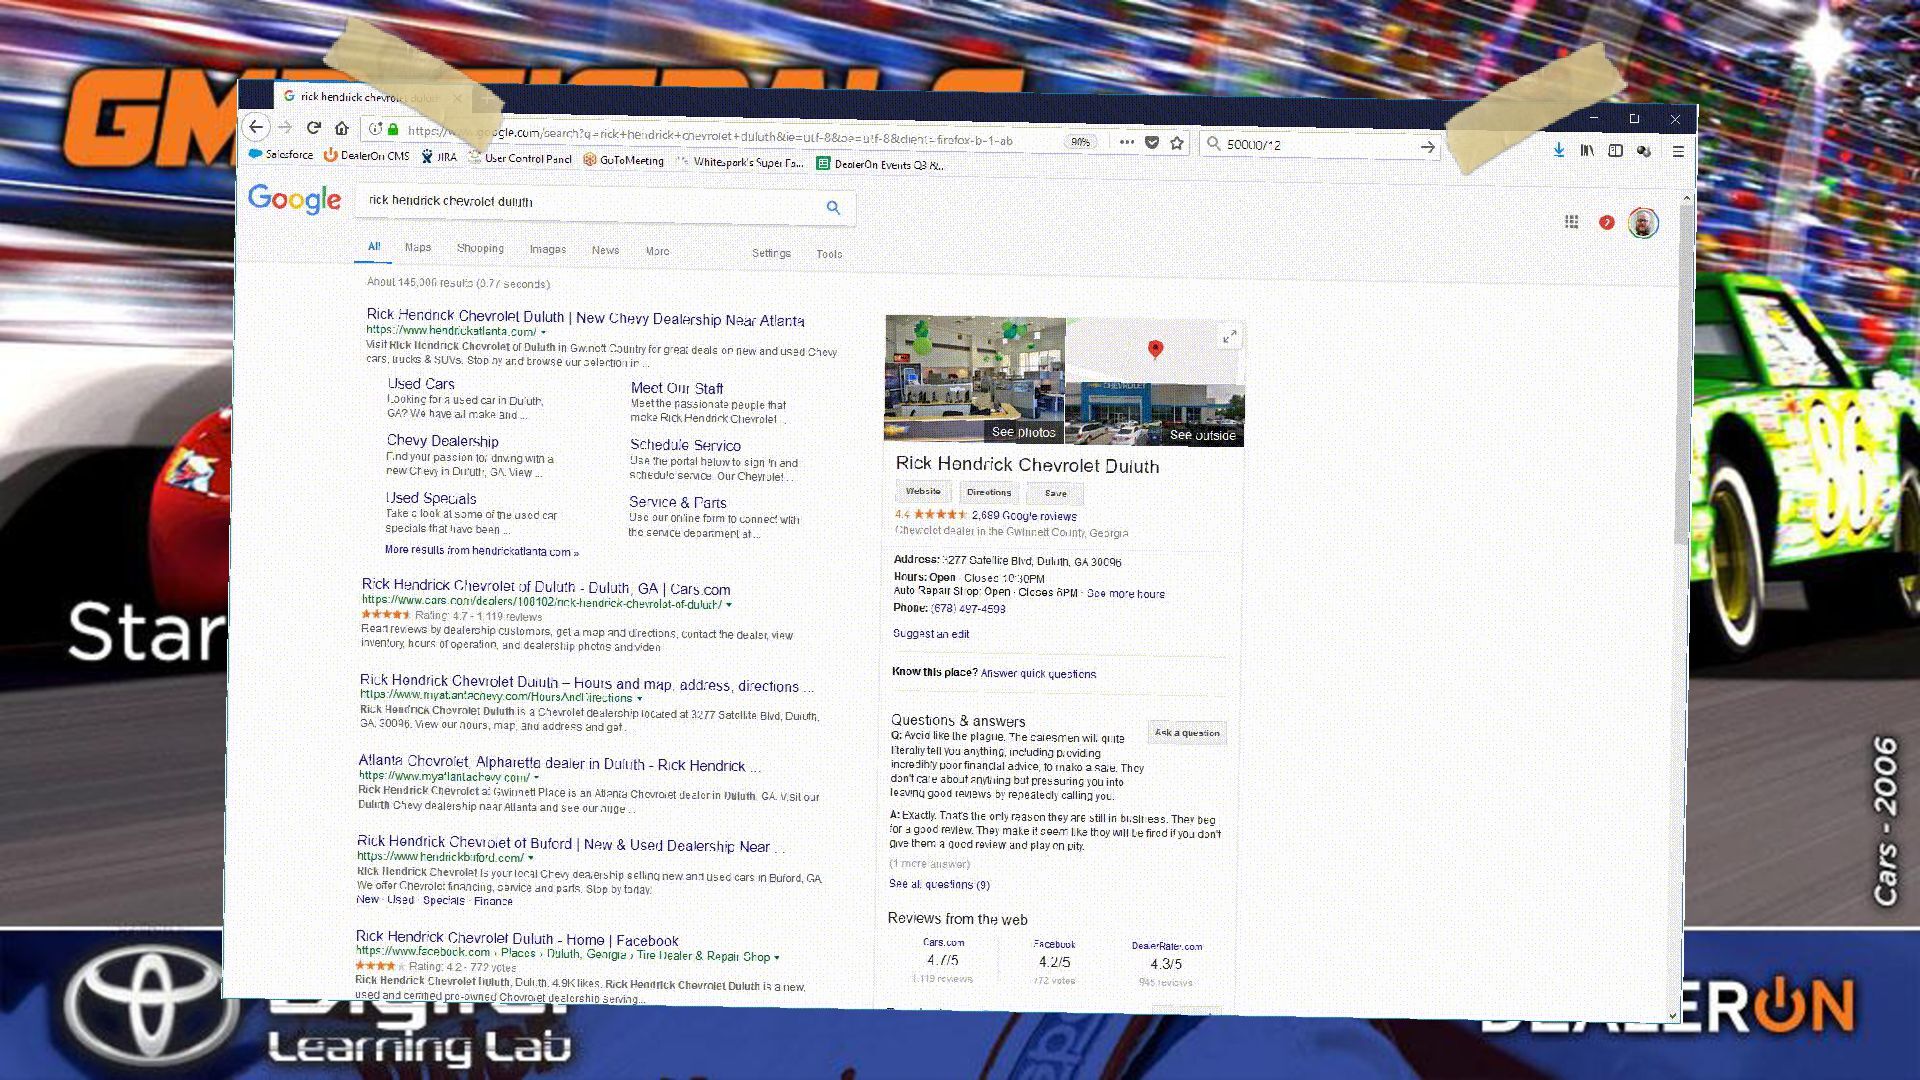1920x1080 pixels.
Task: Expand dropdown arrow next to hendrickatlanta.com URL
Action: (543, 332)
